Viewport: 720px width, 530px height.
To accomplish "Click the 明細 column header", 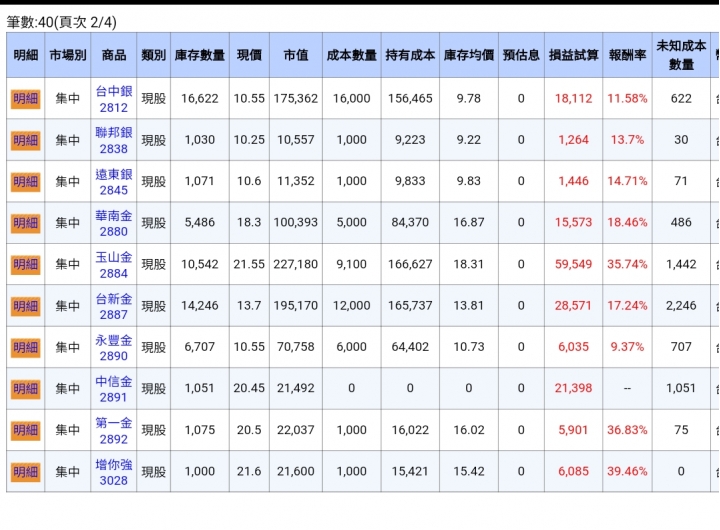I will point(26,55).
